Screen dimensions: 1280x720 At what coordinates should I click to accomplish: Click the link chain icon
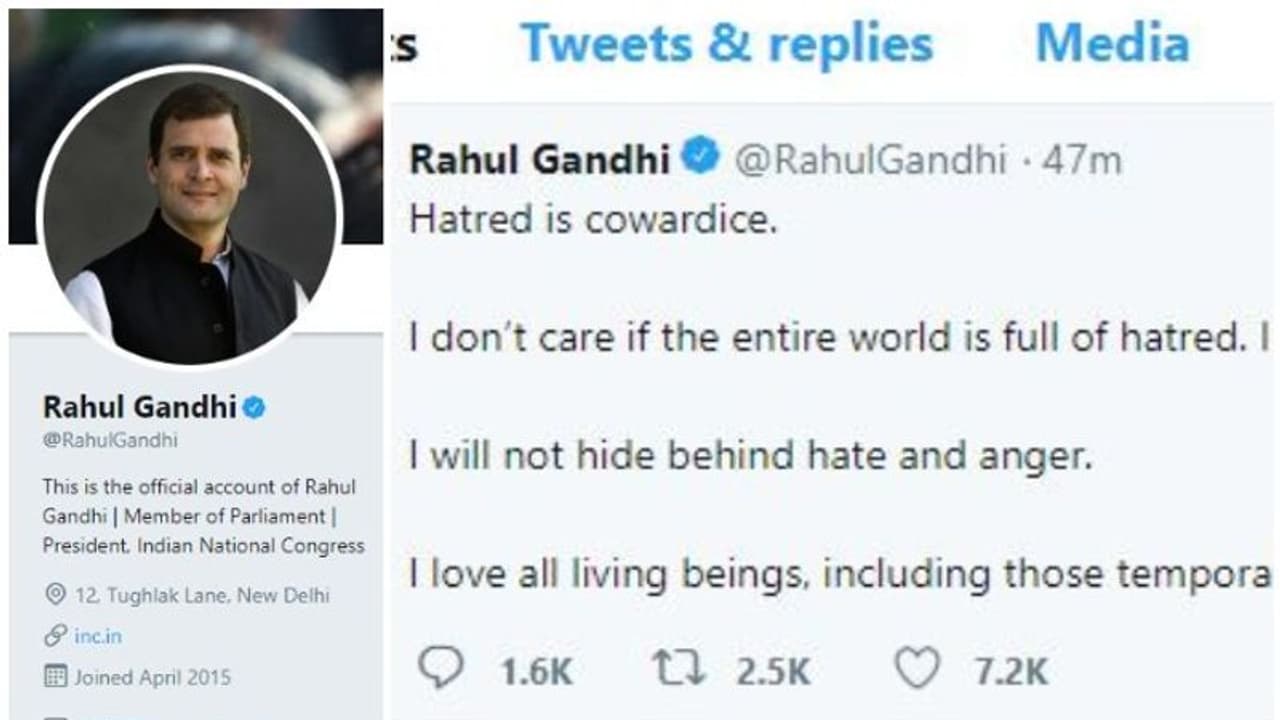(56, 636)
